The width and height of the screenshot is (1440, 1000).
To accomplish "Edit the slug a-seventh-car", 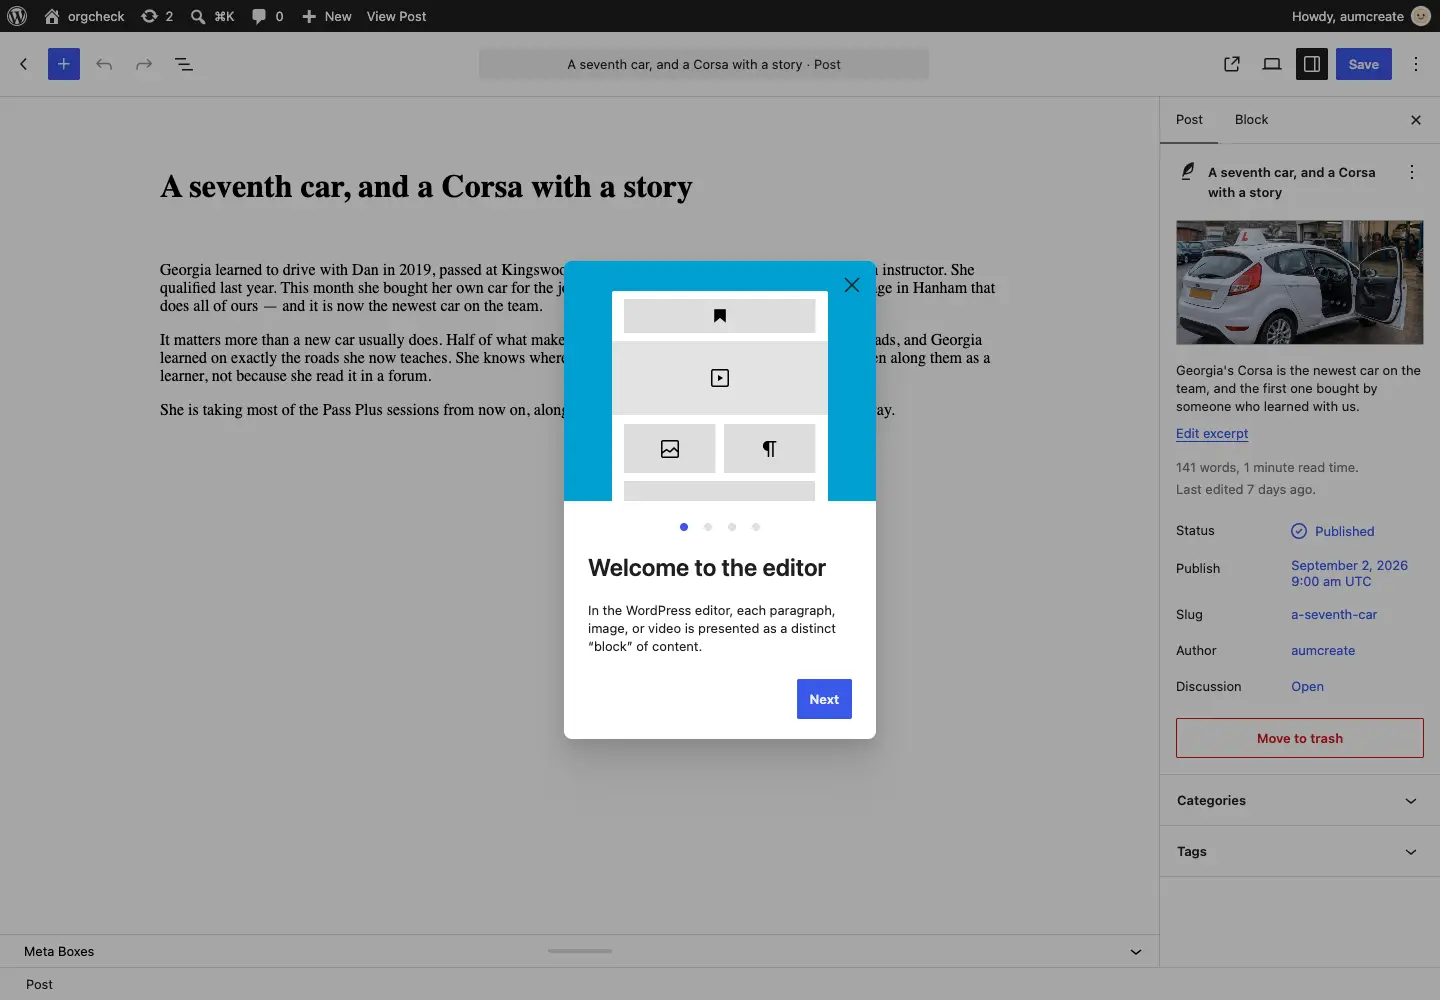I will click(x=1334, y=615).
